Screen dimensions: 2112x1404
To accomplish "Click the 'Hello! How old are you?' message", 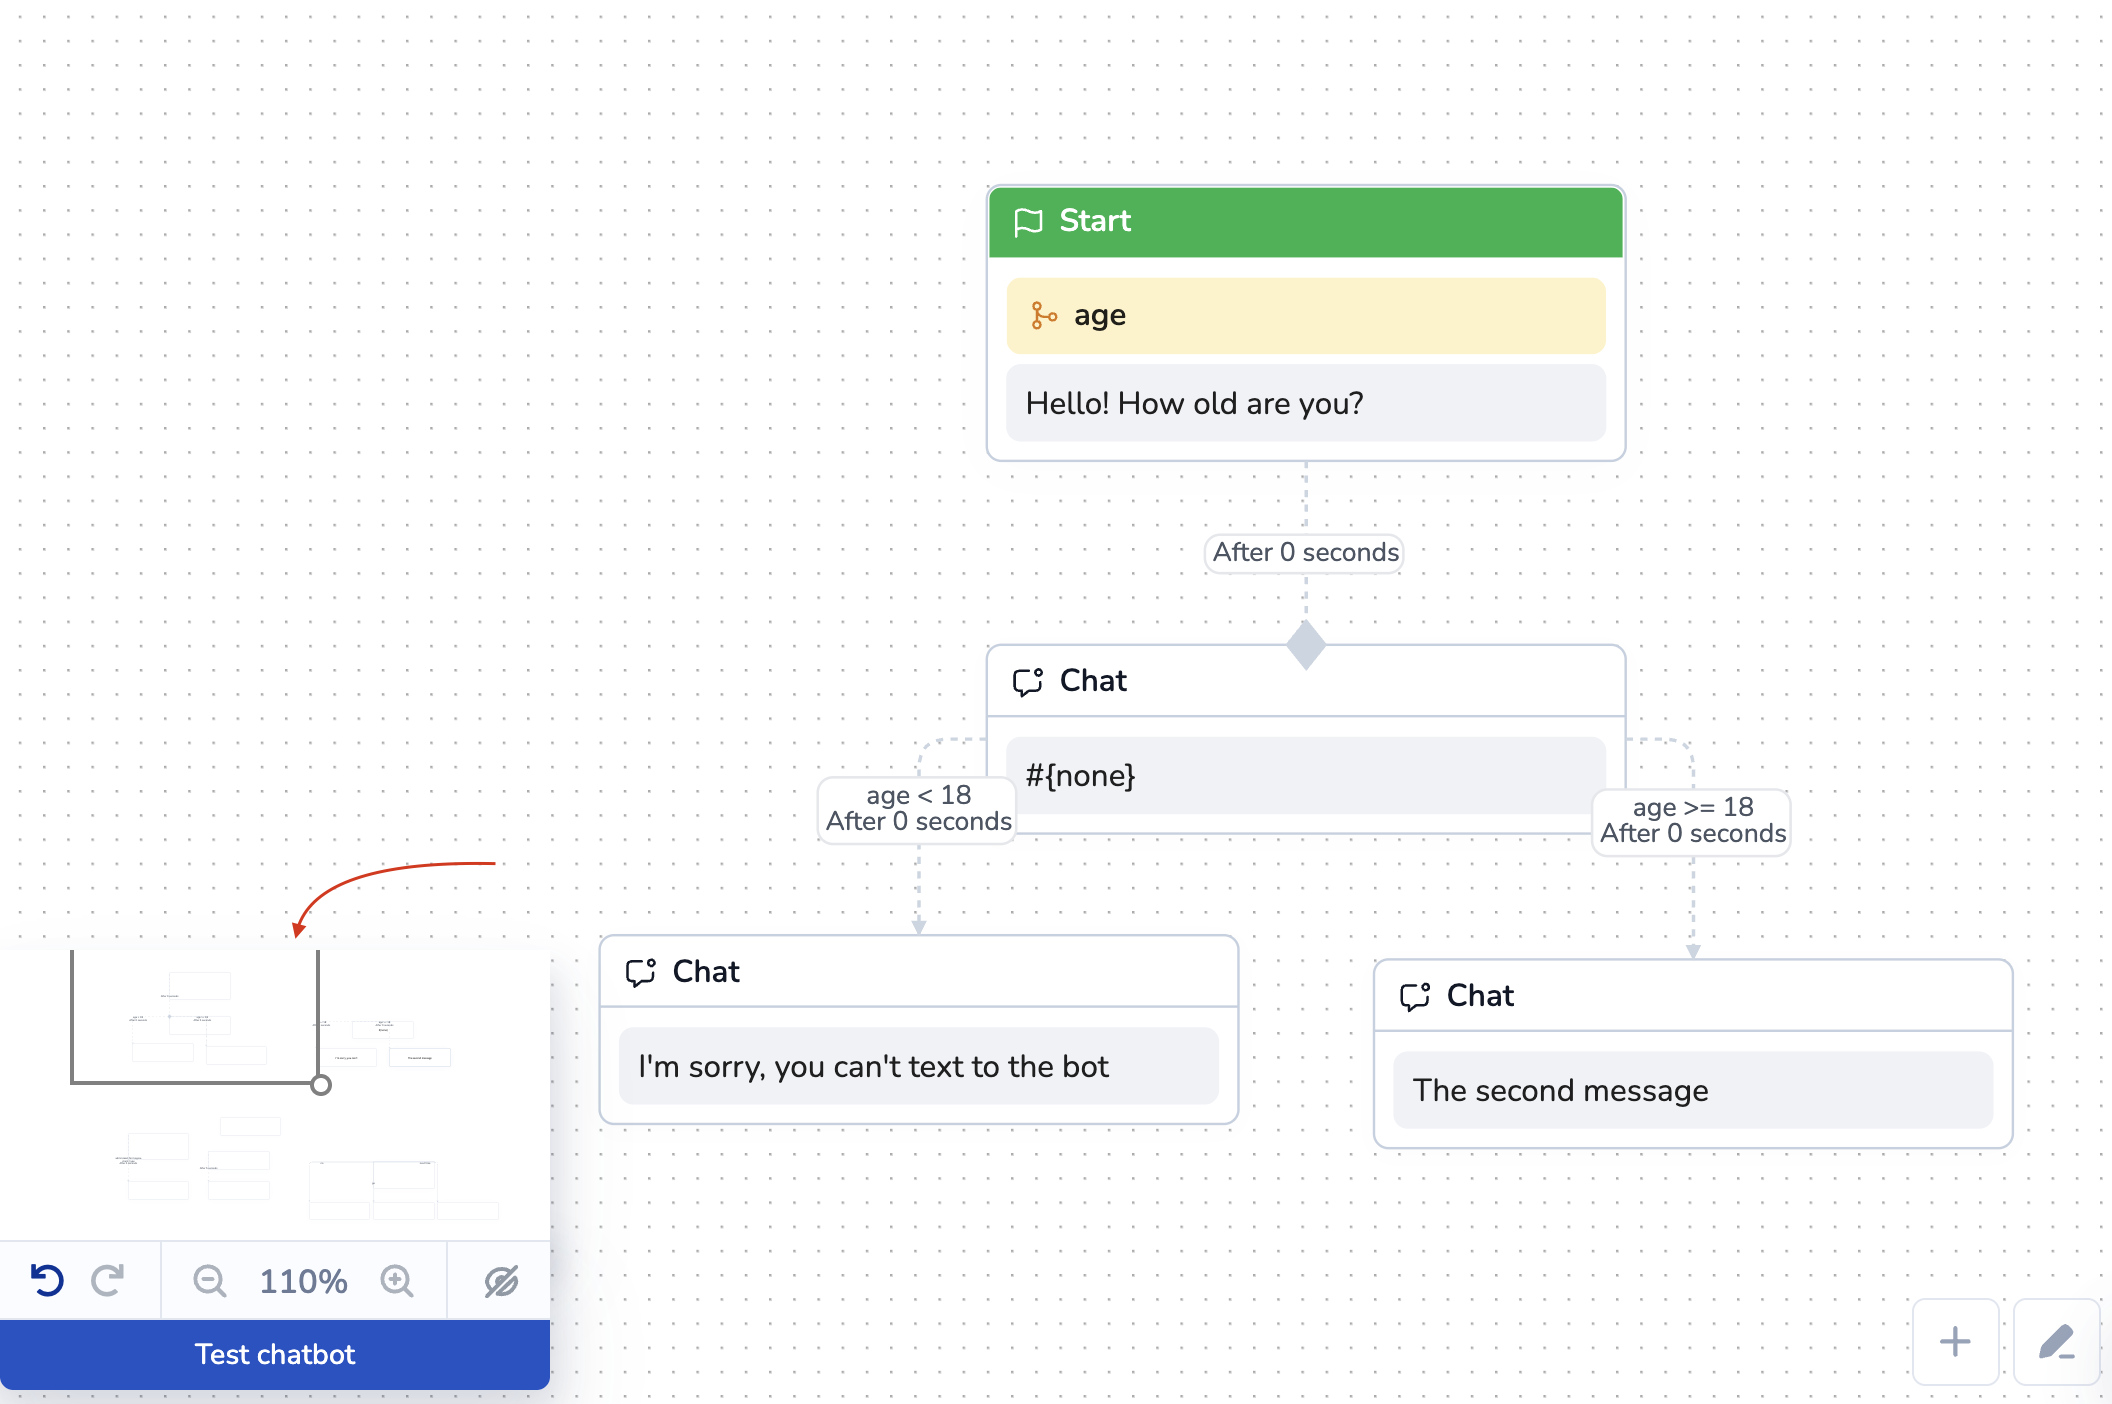I will 1305,403.
